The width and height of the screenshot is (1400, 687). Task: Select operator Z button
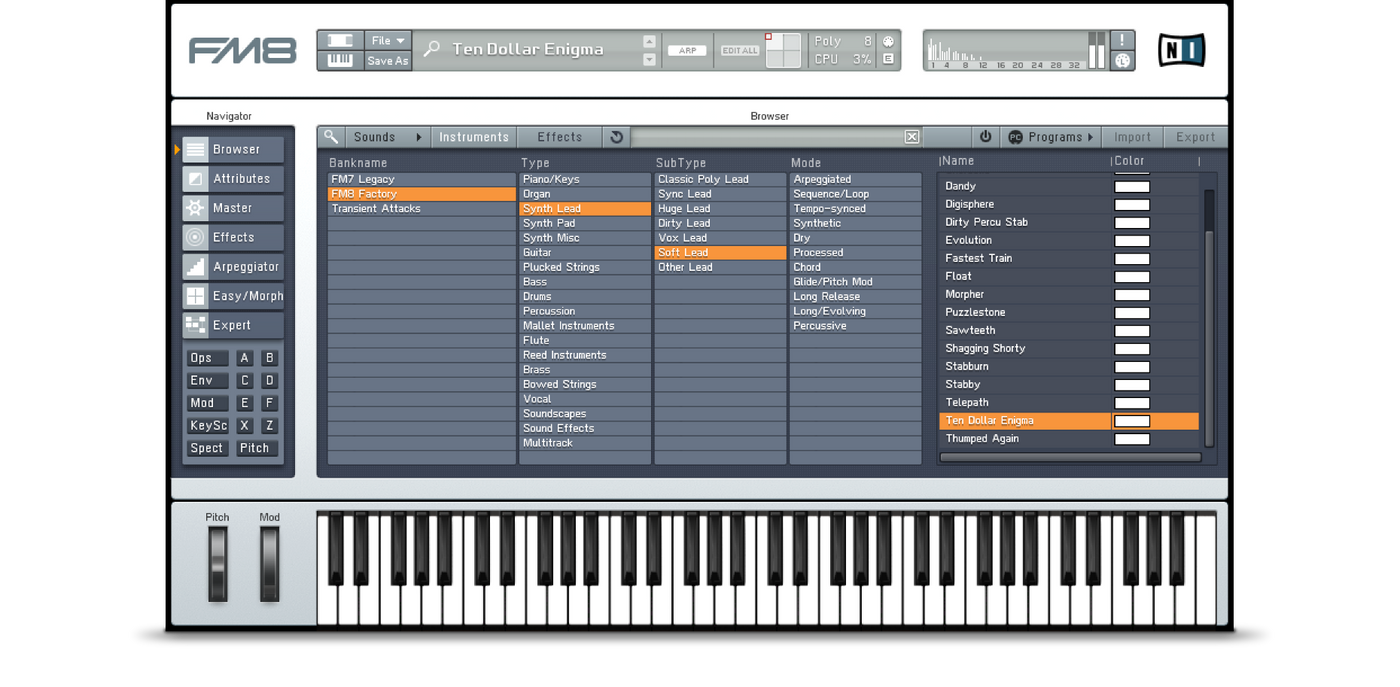tap(269, 426)
